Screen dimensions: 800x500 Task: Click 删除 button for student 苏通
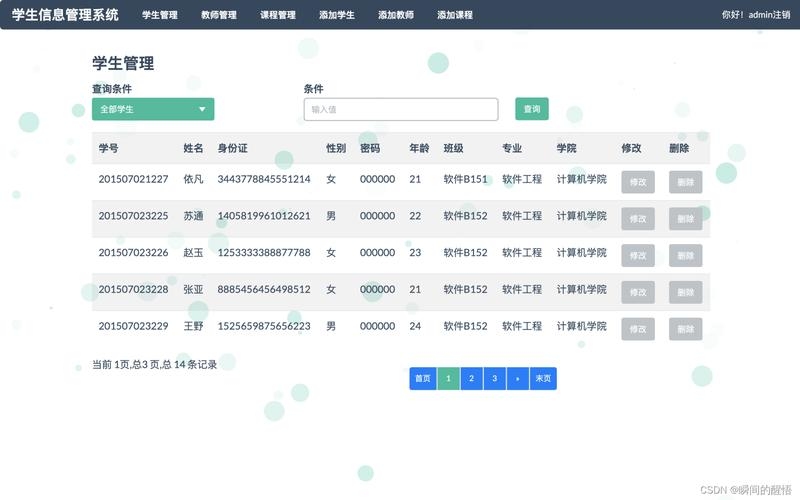point(685,219)
